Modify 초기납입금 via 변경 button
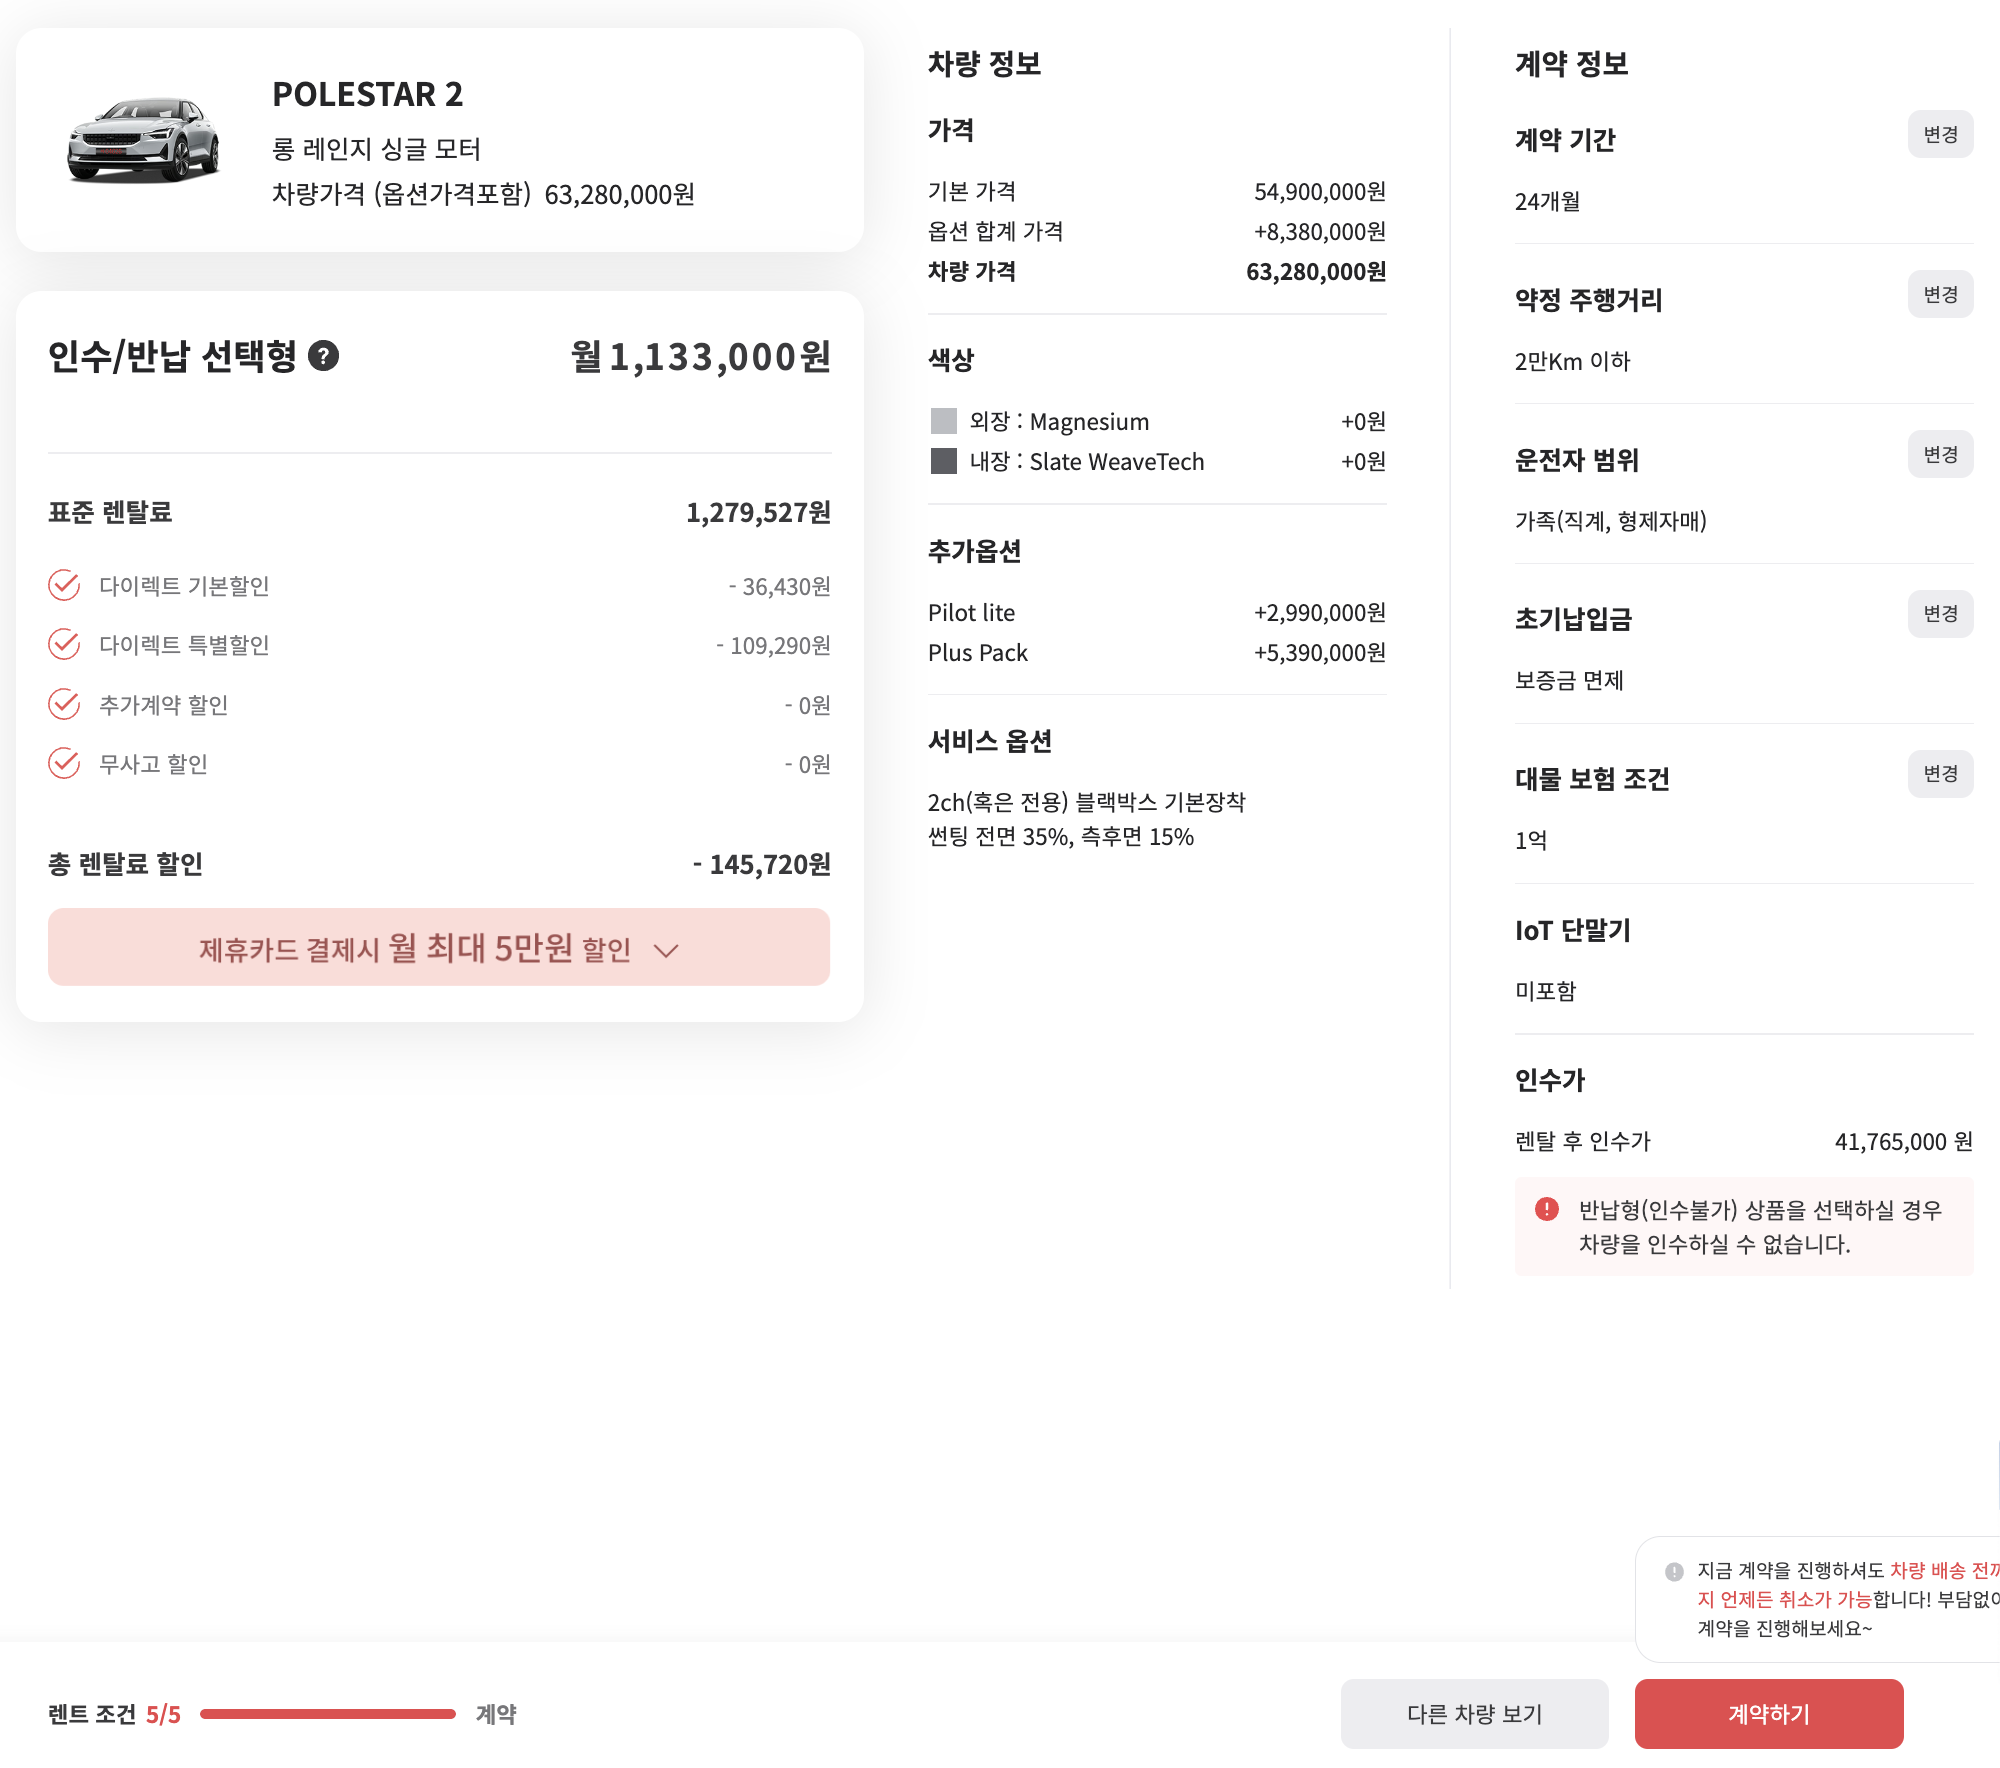This screenshot has height=1768, width=2000. coord(1939,614)
